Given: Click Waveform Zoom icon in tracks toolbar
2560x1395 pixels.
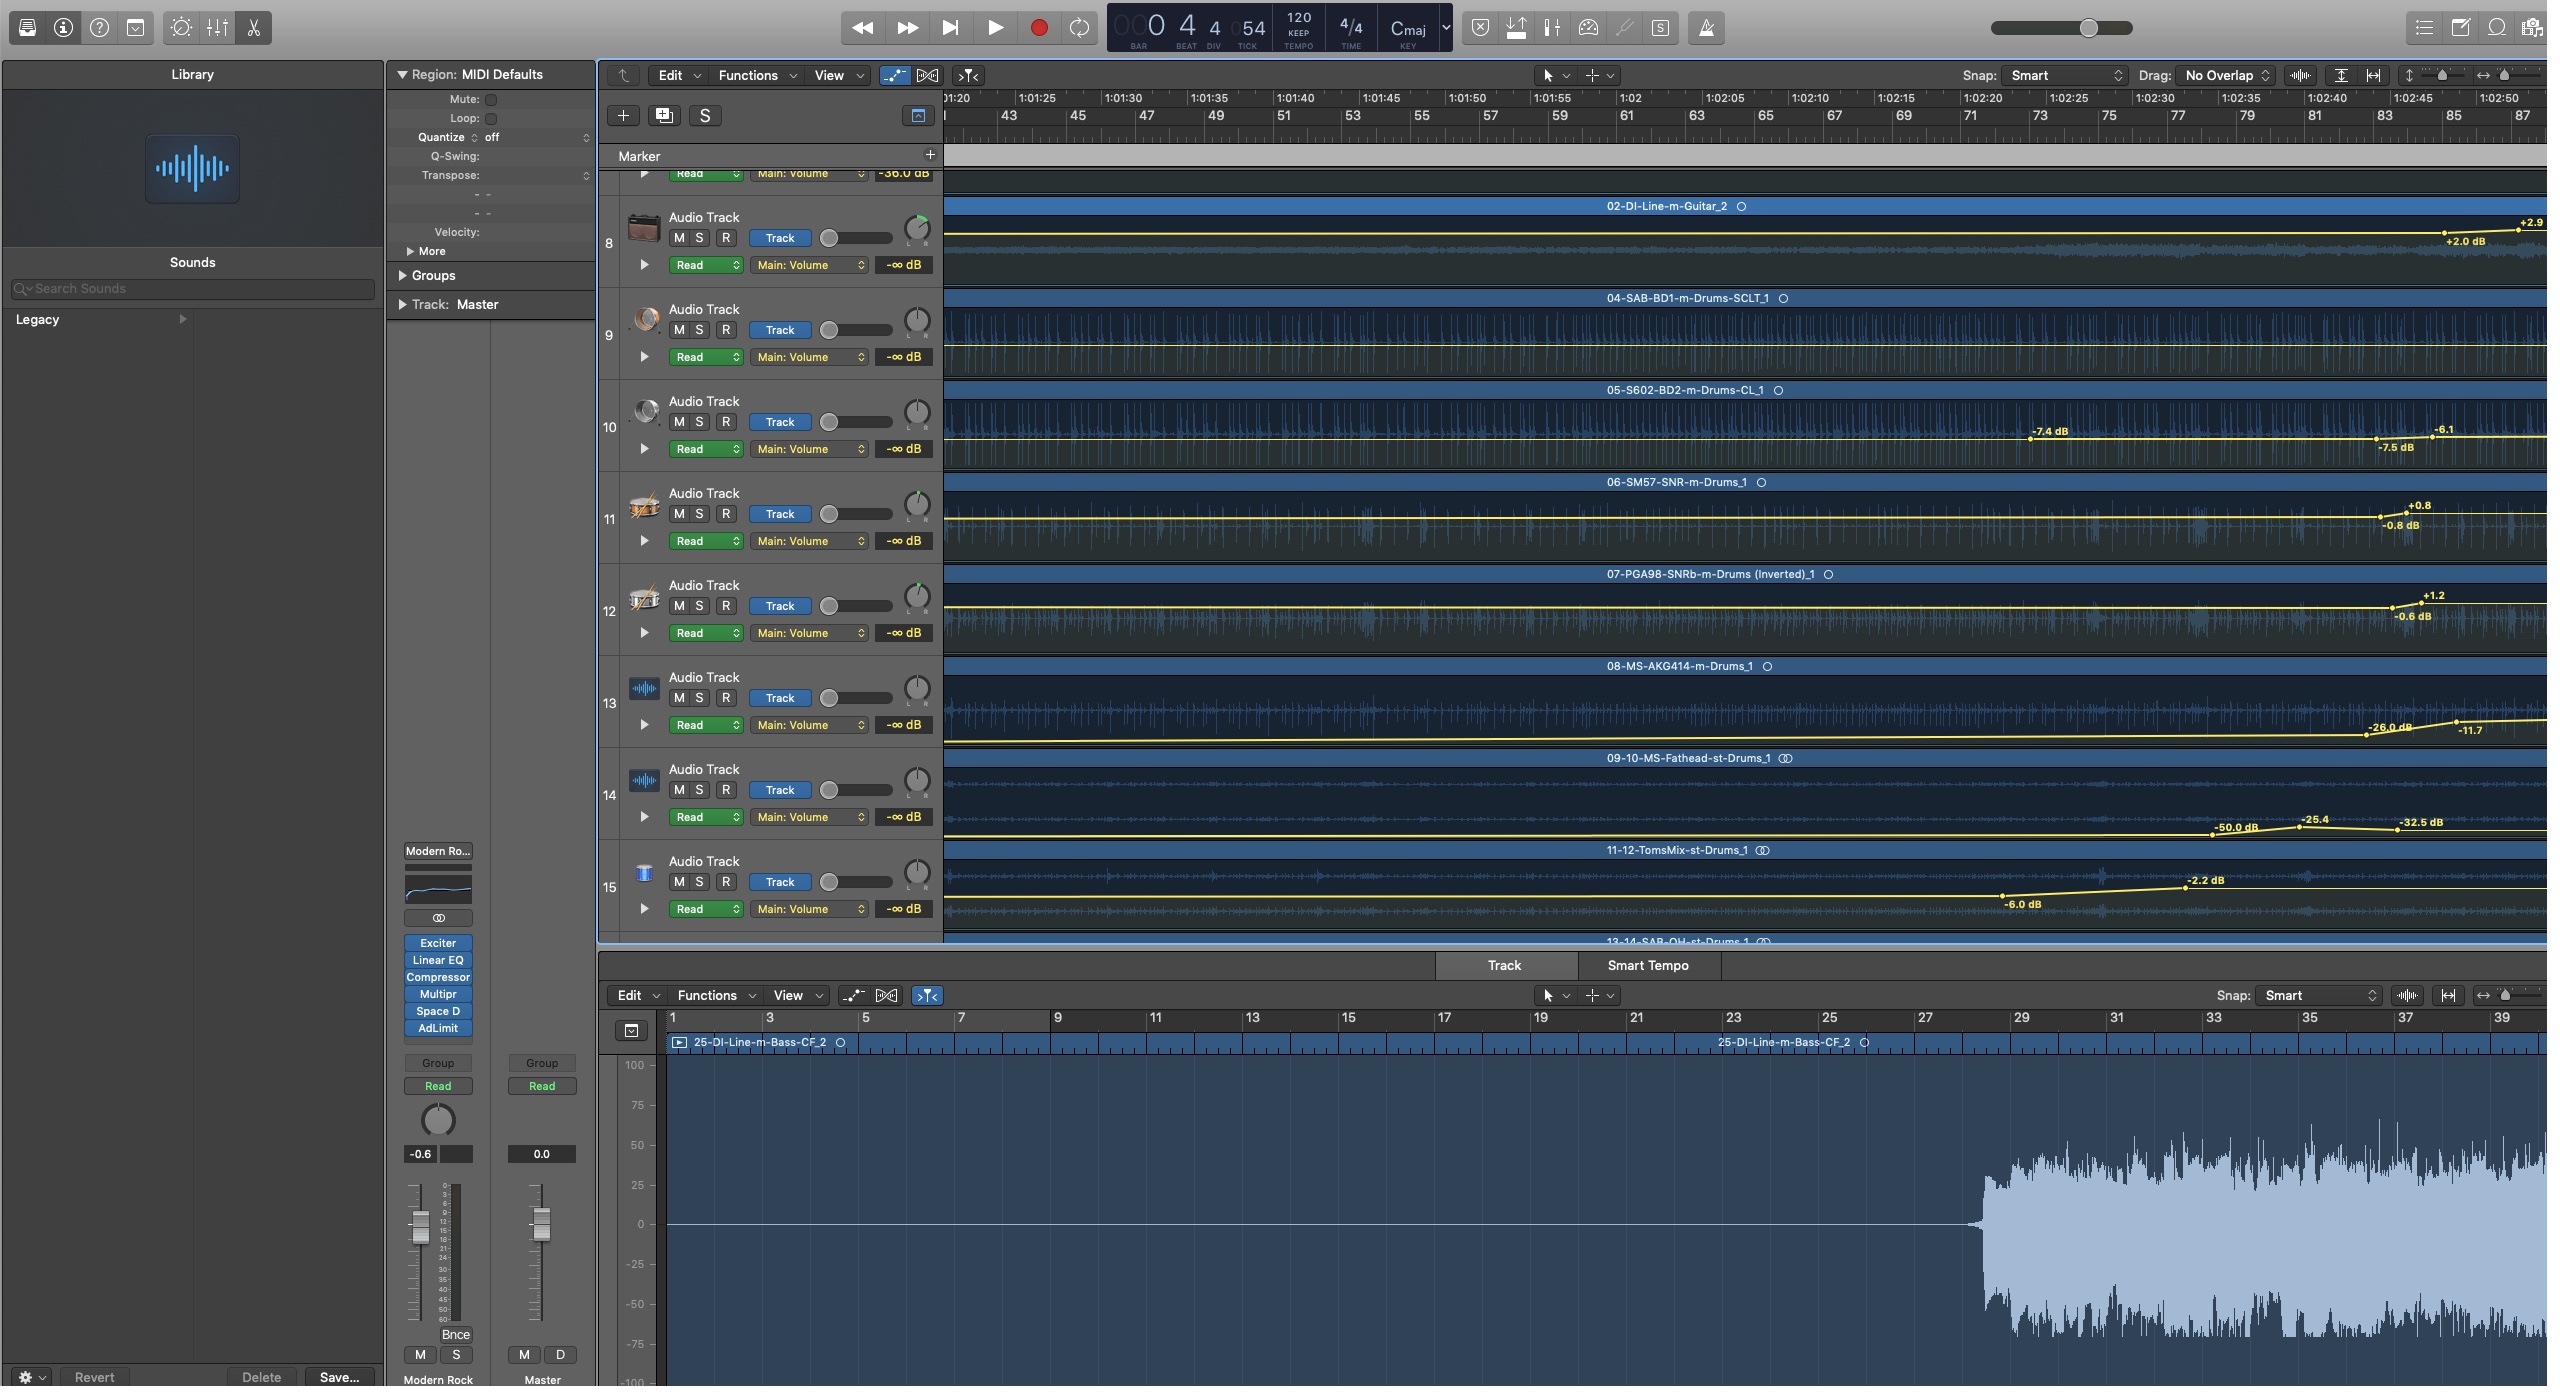Looking at the screenshot, I should tap(2301, 75).
